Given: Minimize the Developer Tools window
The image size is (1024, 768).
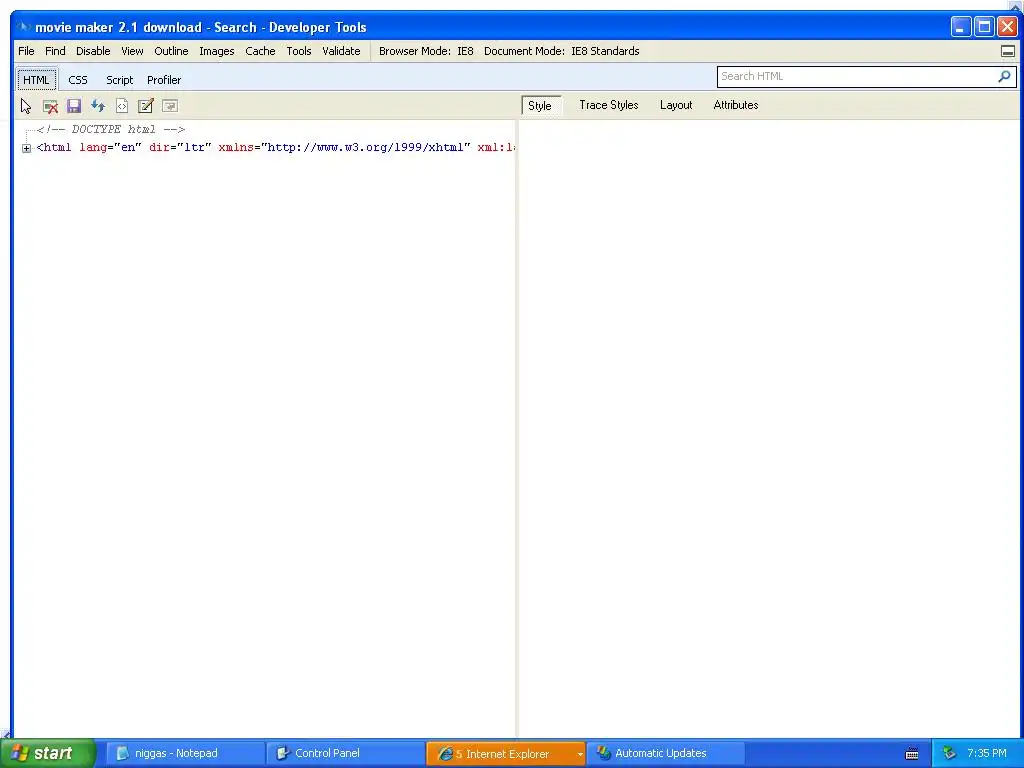Looking at the screenshot, I should coord(961,27).
